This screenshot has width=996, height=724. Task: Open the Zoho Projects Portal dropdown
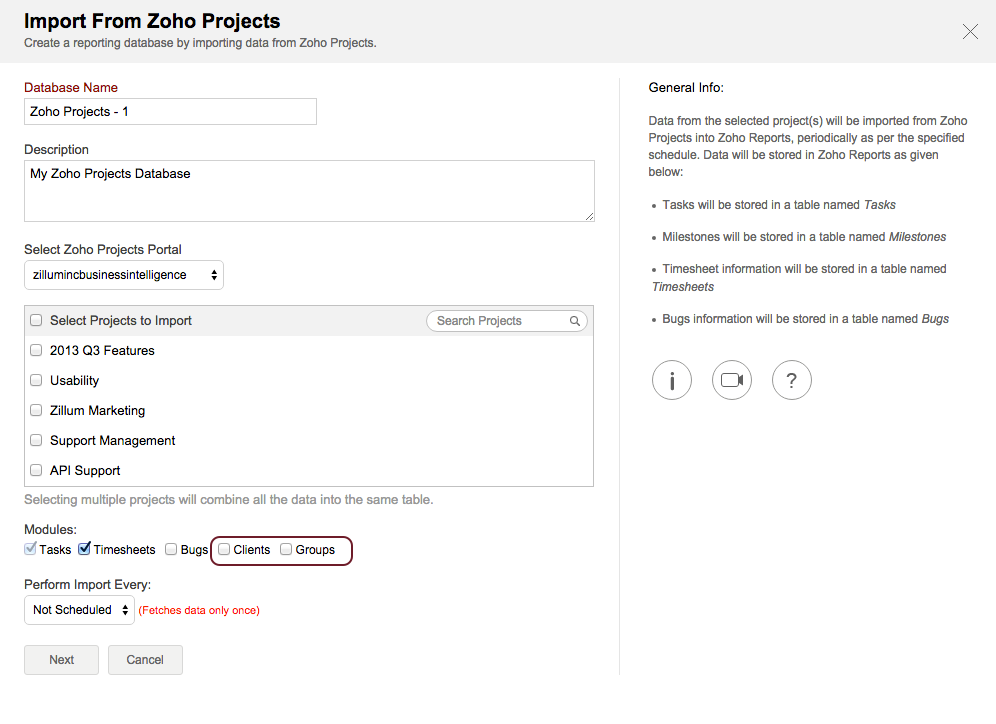(x=123, y=275)
